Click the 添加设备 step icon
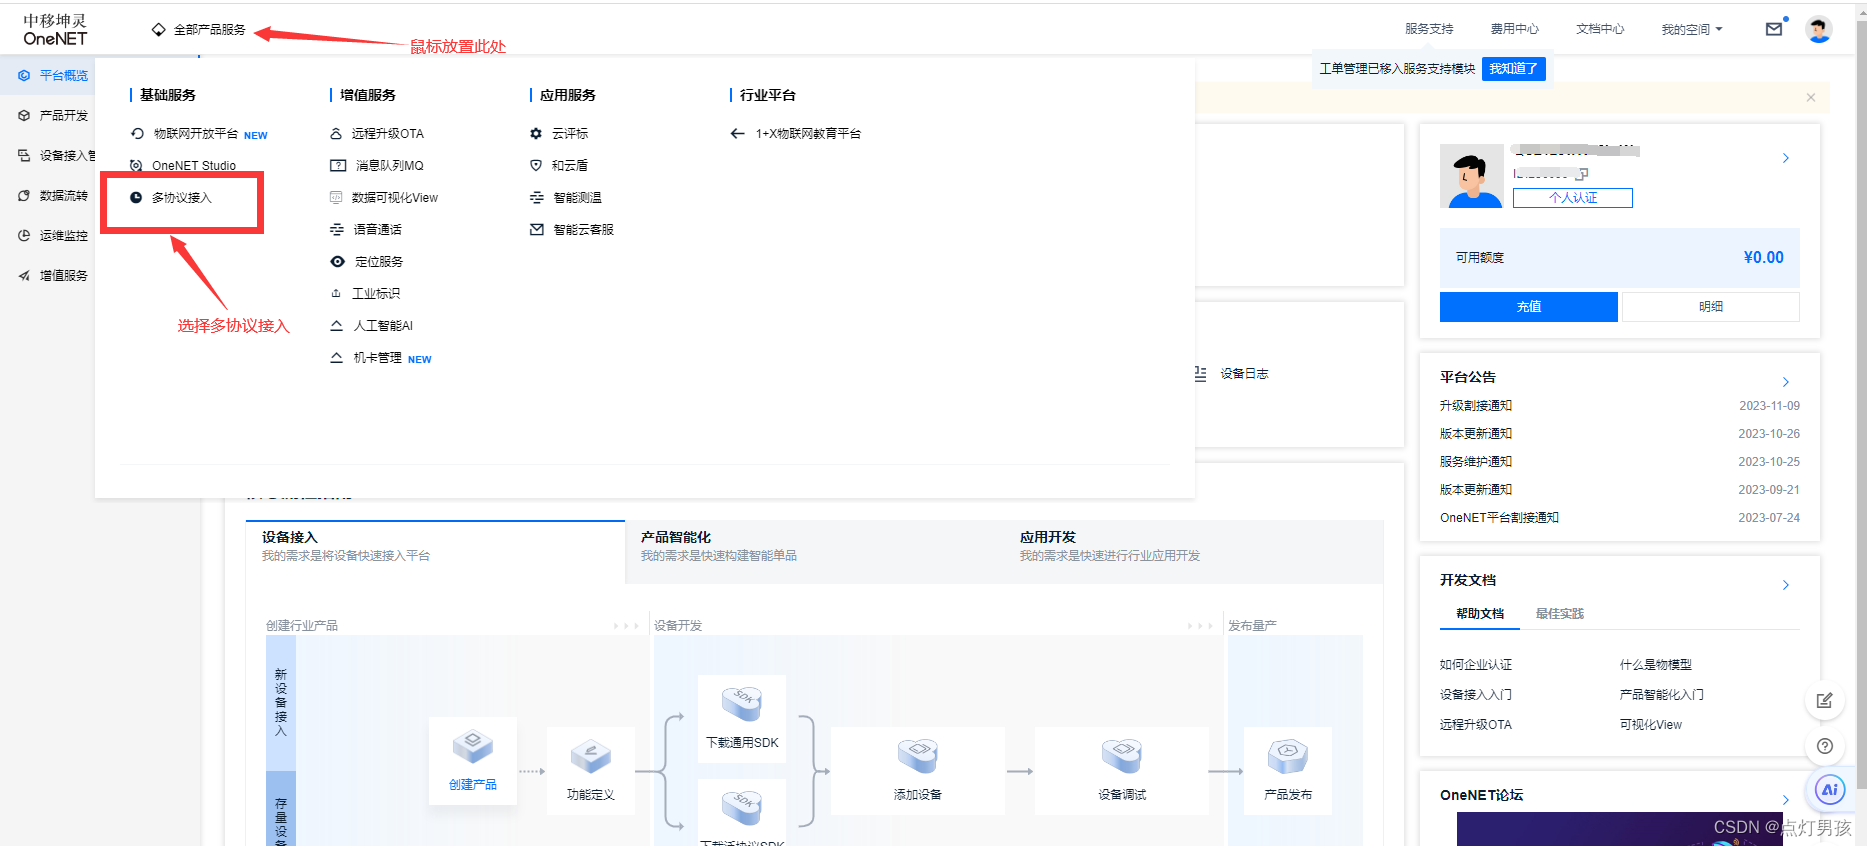 click(917, 756)
